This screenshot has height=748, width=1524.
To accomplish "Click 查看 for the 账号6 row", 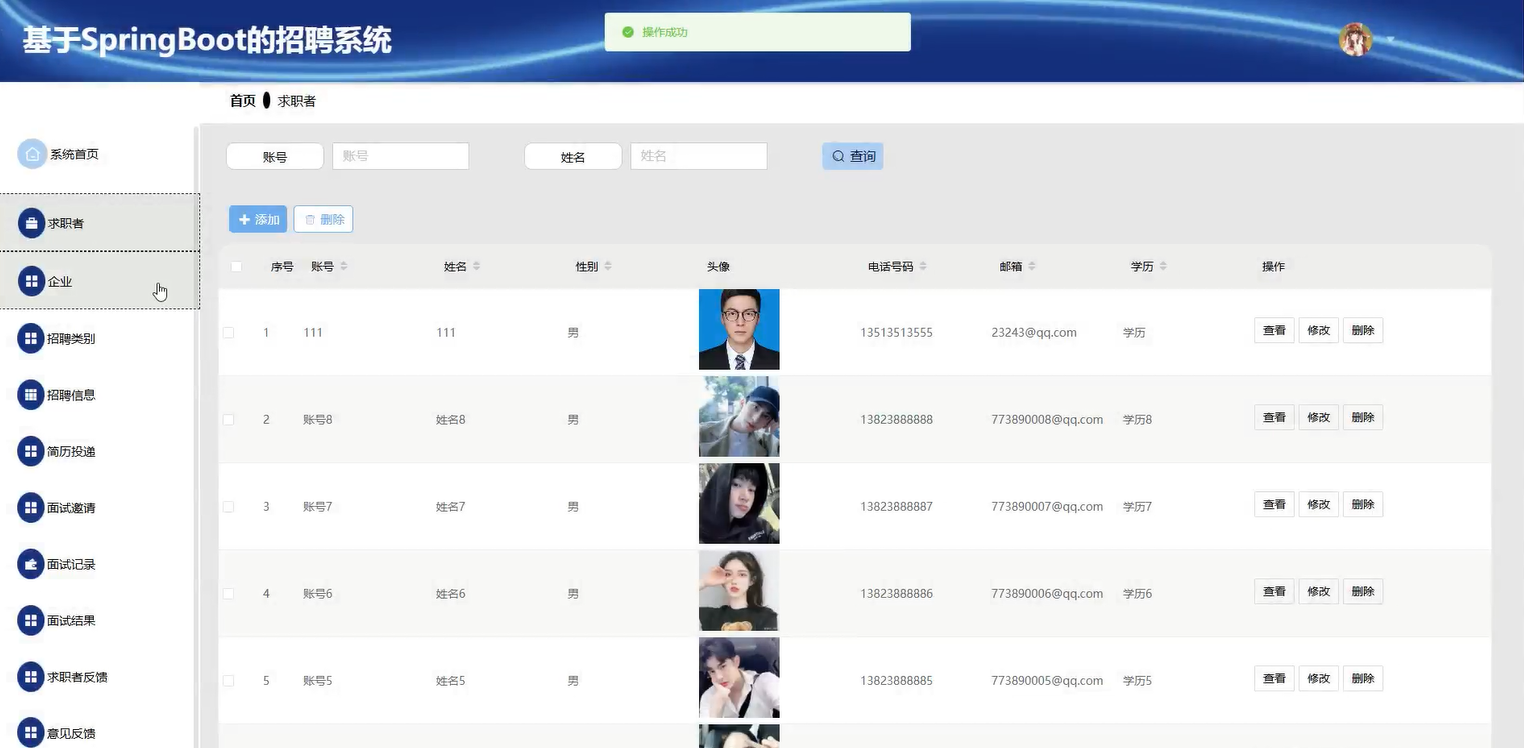I will [1274, 591].
